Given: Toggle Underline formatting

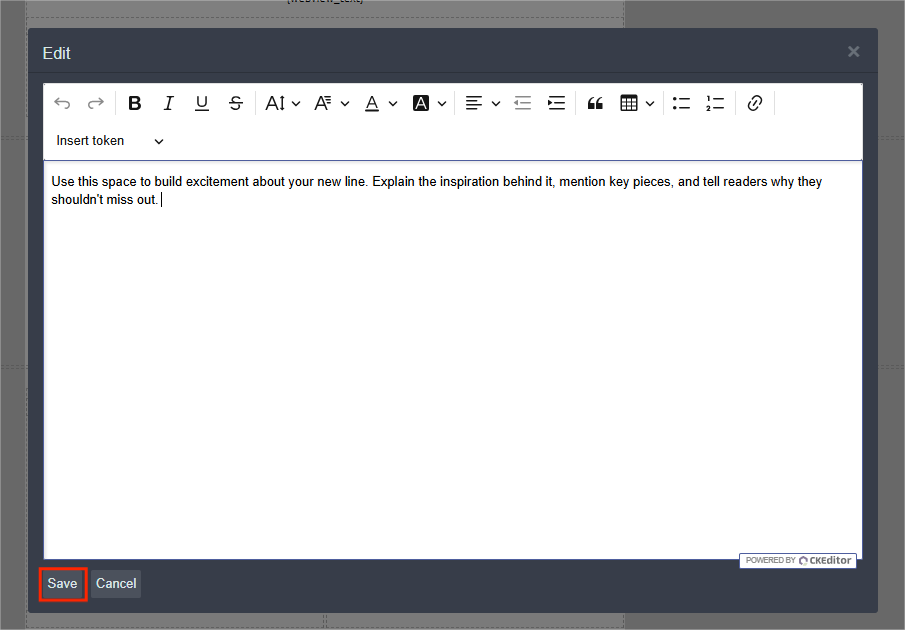Looking at the screenshot, I should coord(202,103).
